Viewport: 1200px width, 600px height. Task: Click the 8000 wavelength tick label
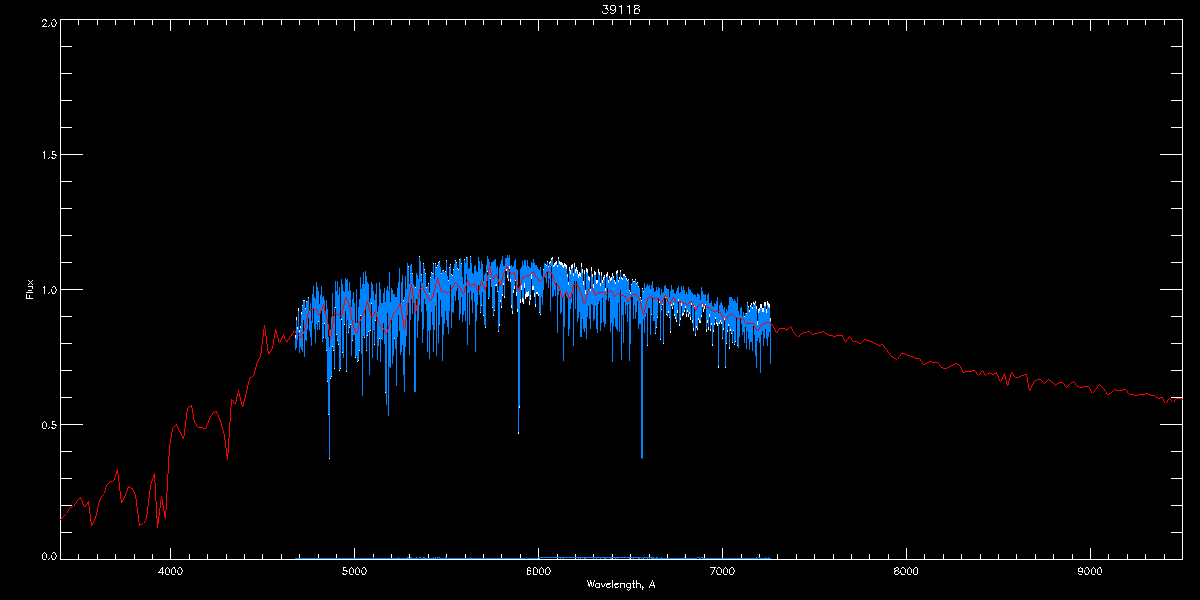point(906,572)
